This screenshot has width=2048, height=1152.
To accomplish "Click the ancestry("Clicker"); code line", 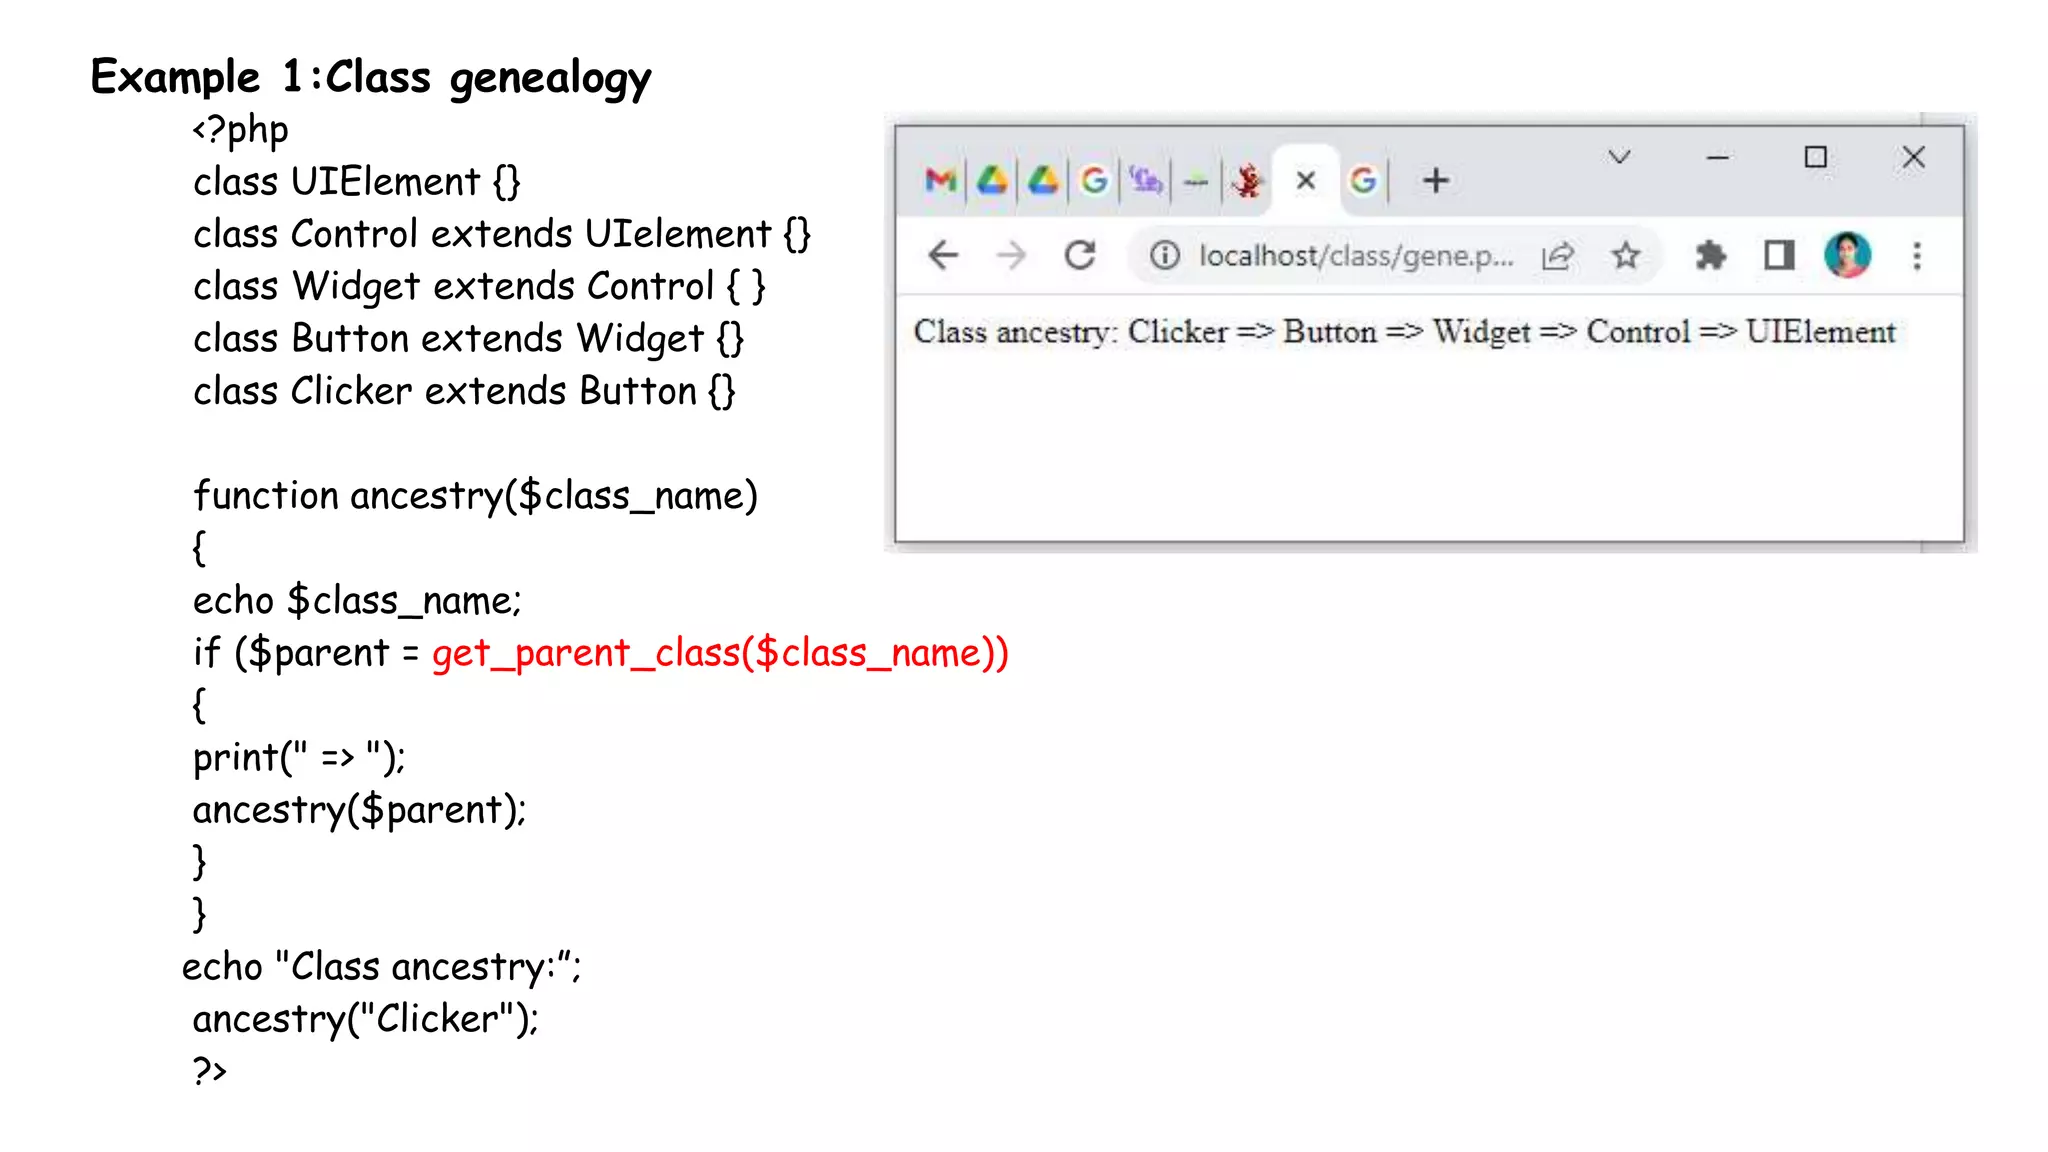I will click(x=365, y=1019).
